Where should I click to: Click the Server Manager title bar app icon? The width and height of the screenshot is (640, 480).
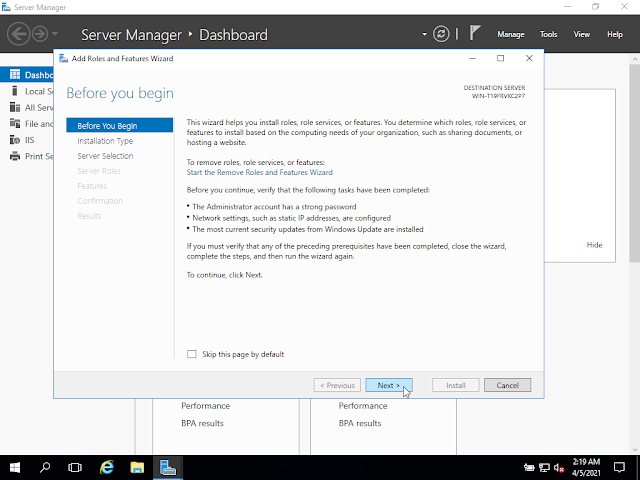tap(6, 7)
